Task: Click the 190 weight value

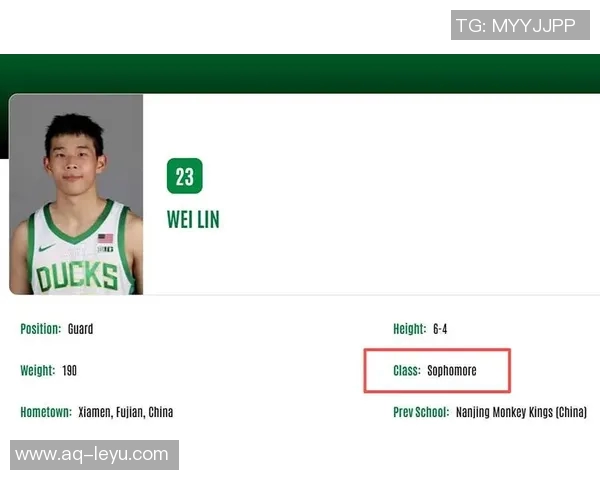Action: click(69, 371)
